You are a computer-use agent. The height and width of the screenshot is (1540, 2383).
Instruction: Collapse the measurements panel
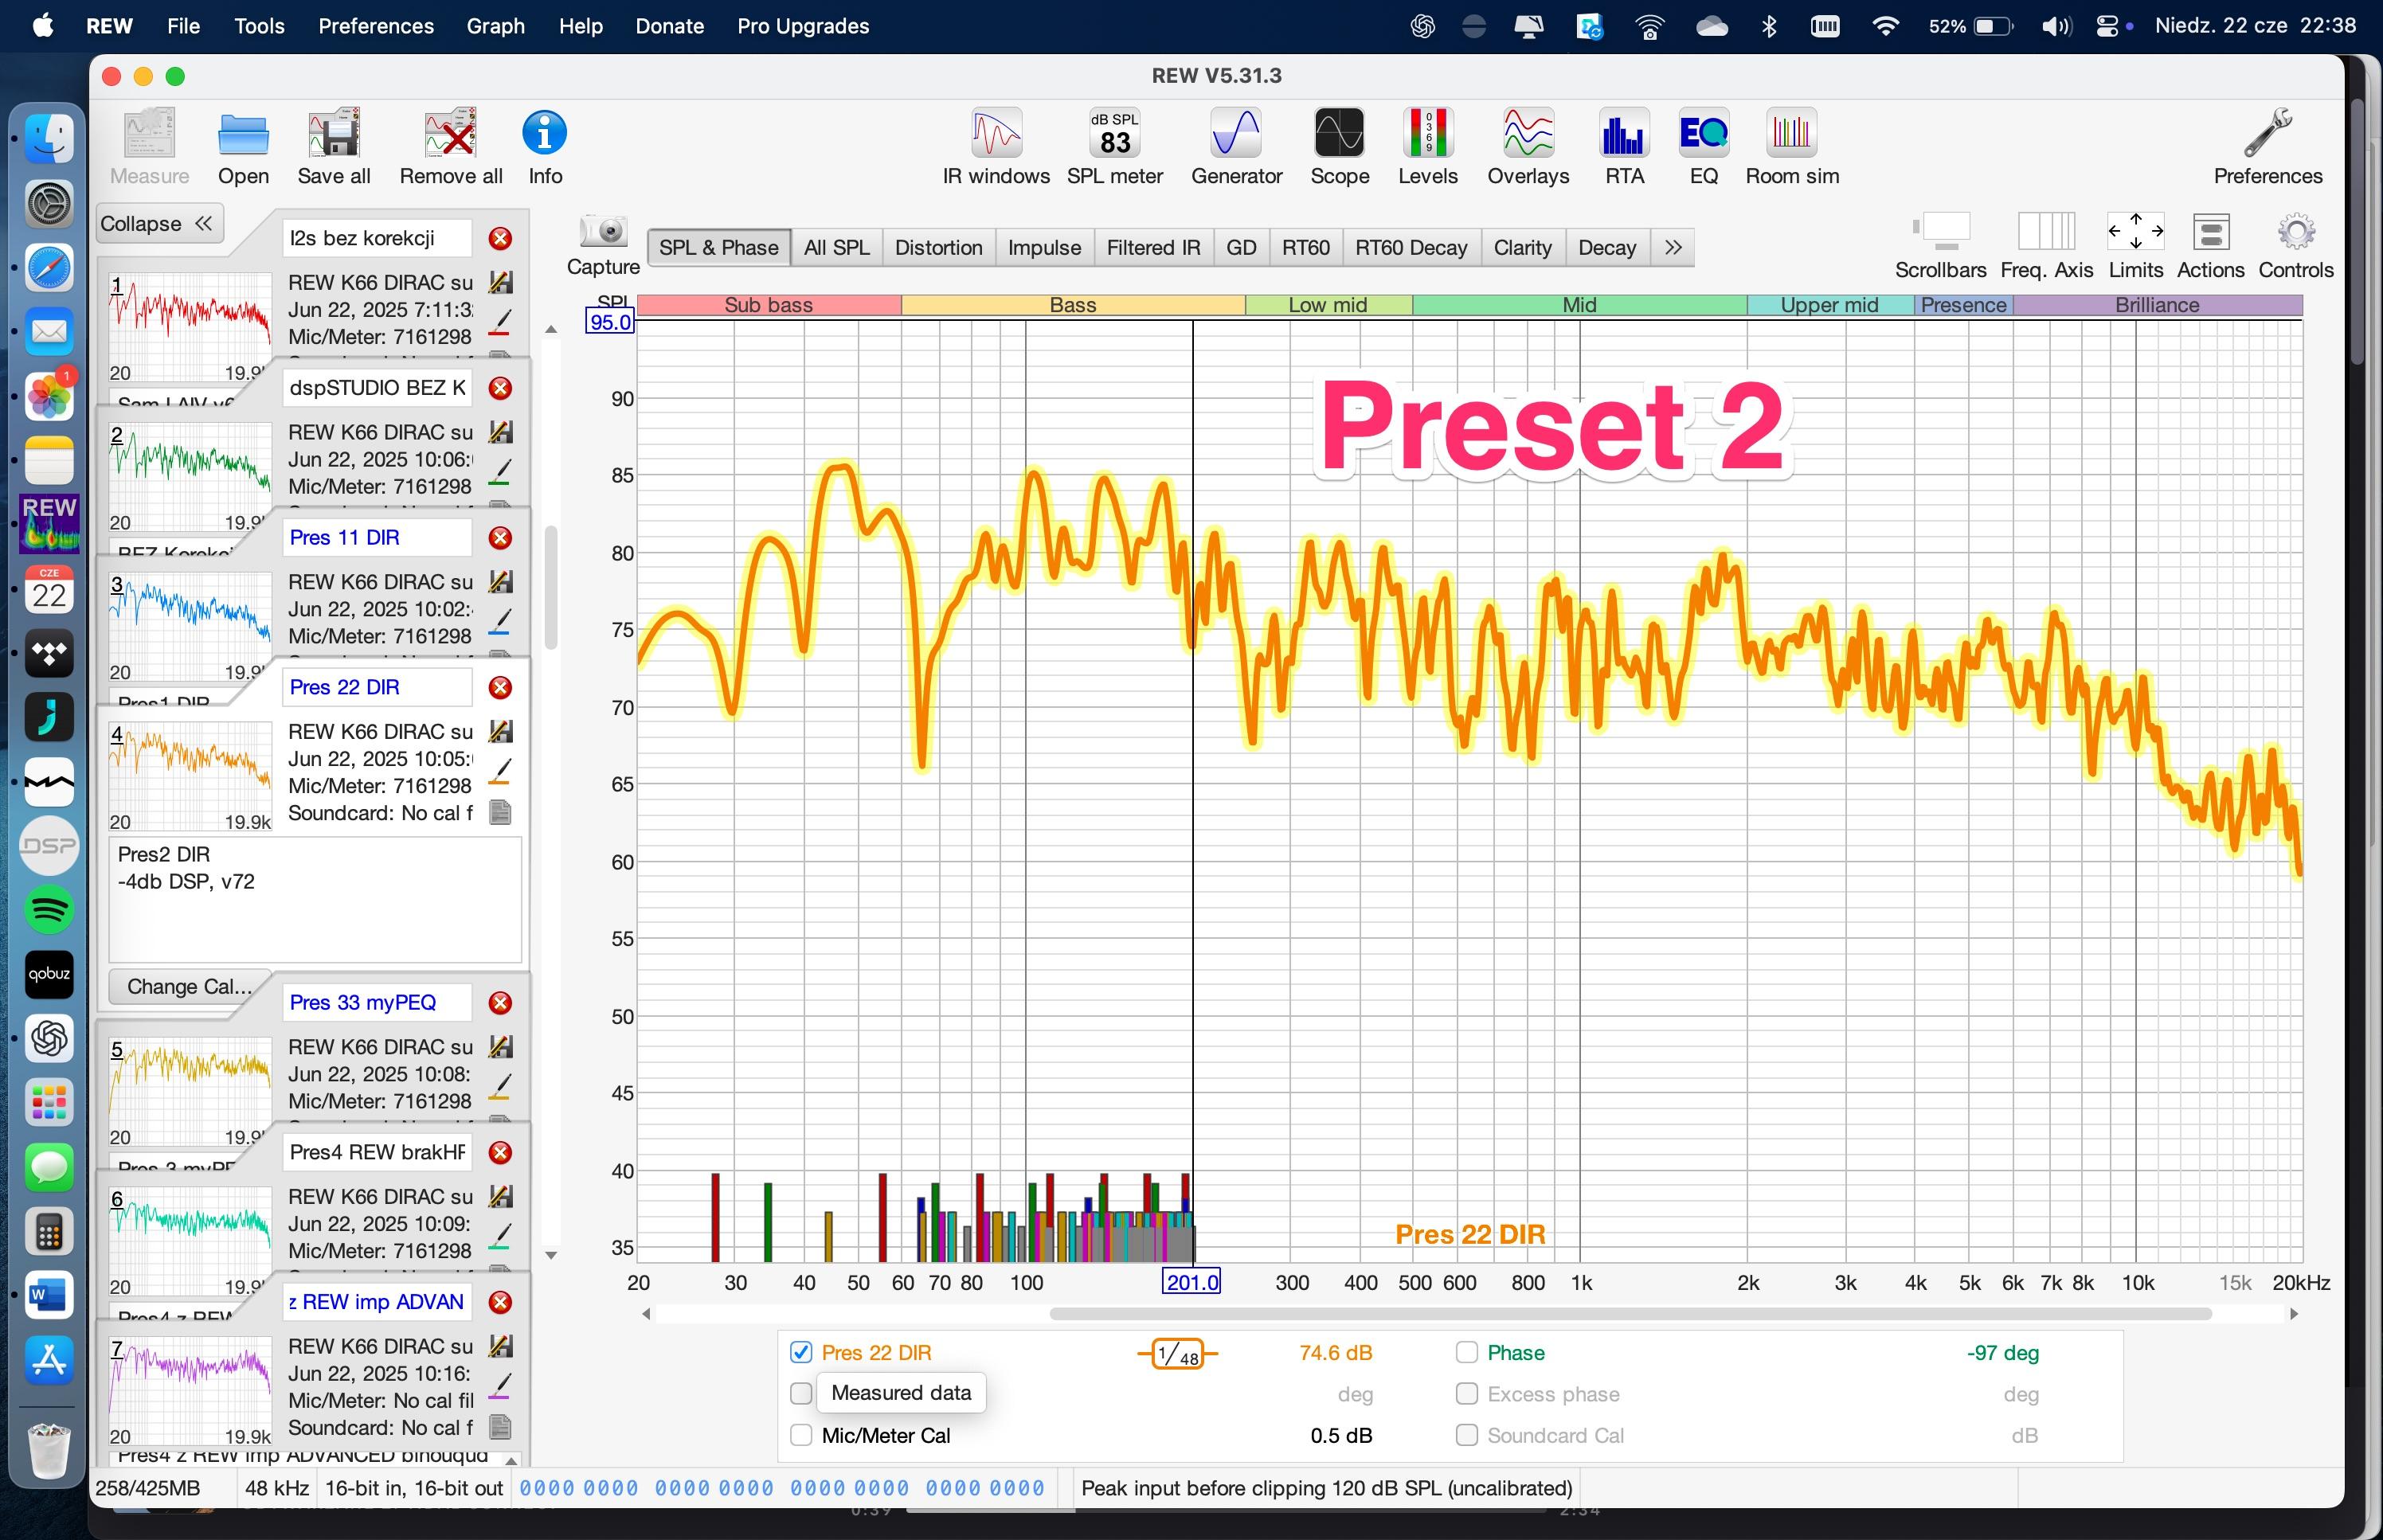point(157,223)
